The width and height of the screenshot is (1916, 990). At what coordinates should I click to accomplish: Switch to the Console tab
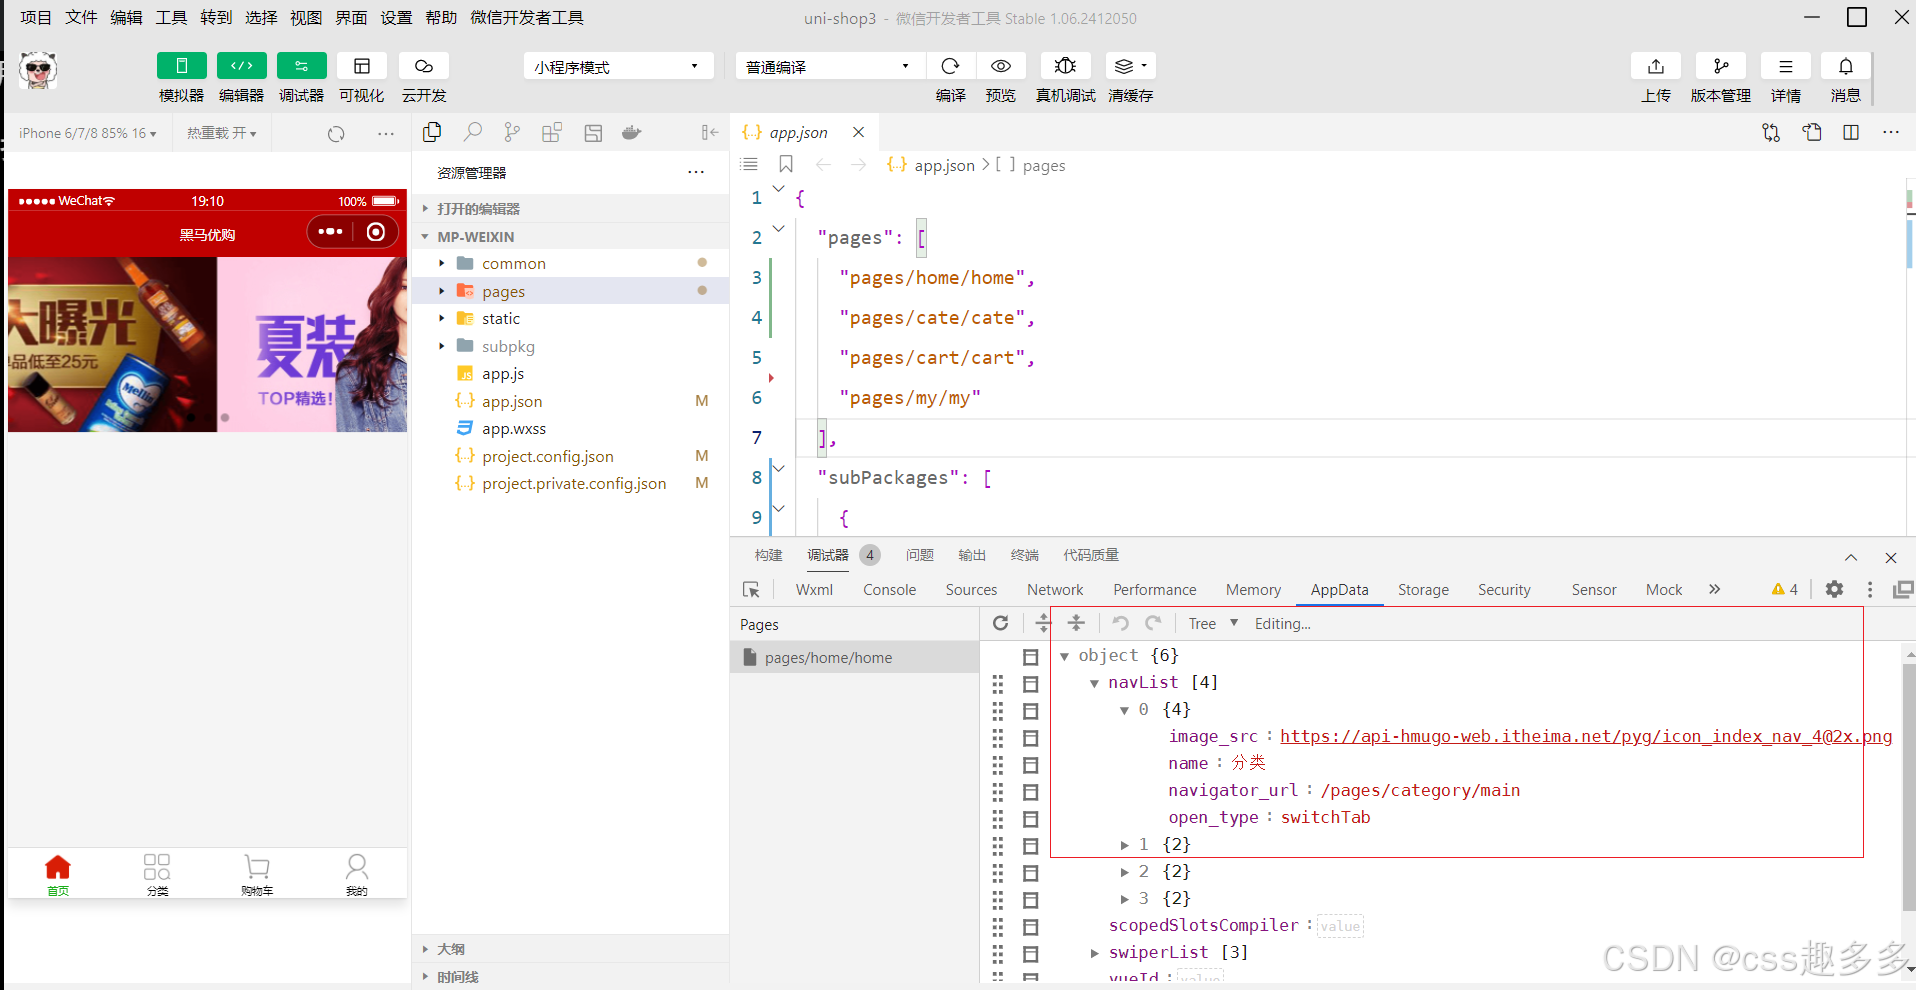pyautogui.click(x=889, y=590)
